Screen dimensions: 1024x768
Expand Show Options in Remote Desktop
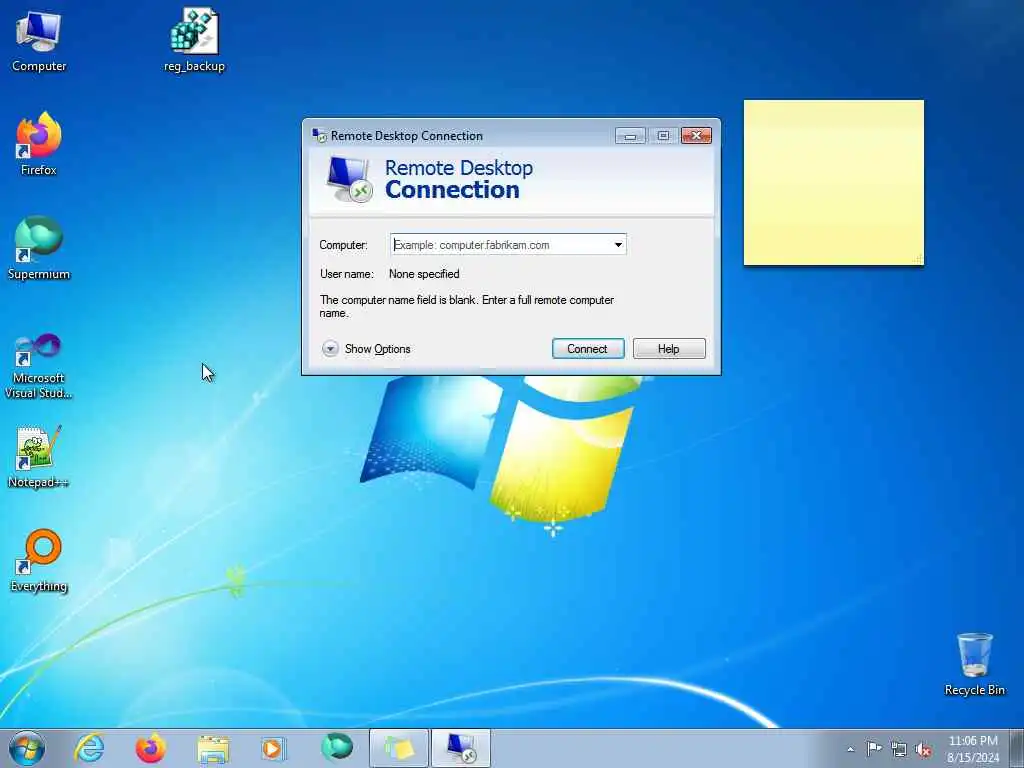click(x=366, y=349)
